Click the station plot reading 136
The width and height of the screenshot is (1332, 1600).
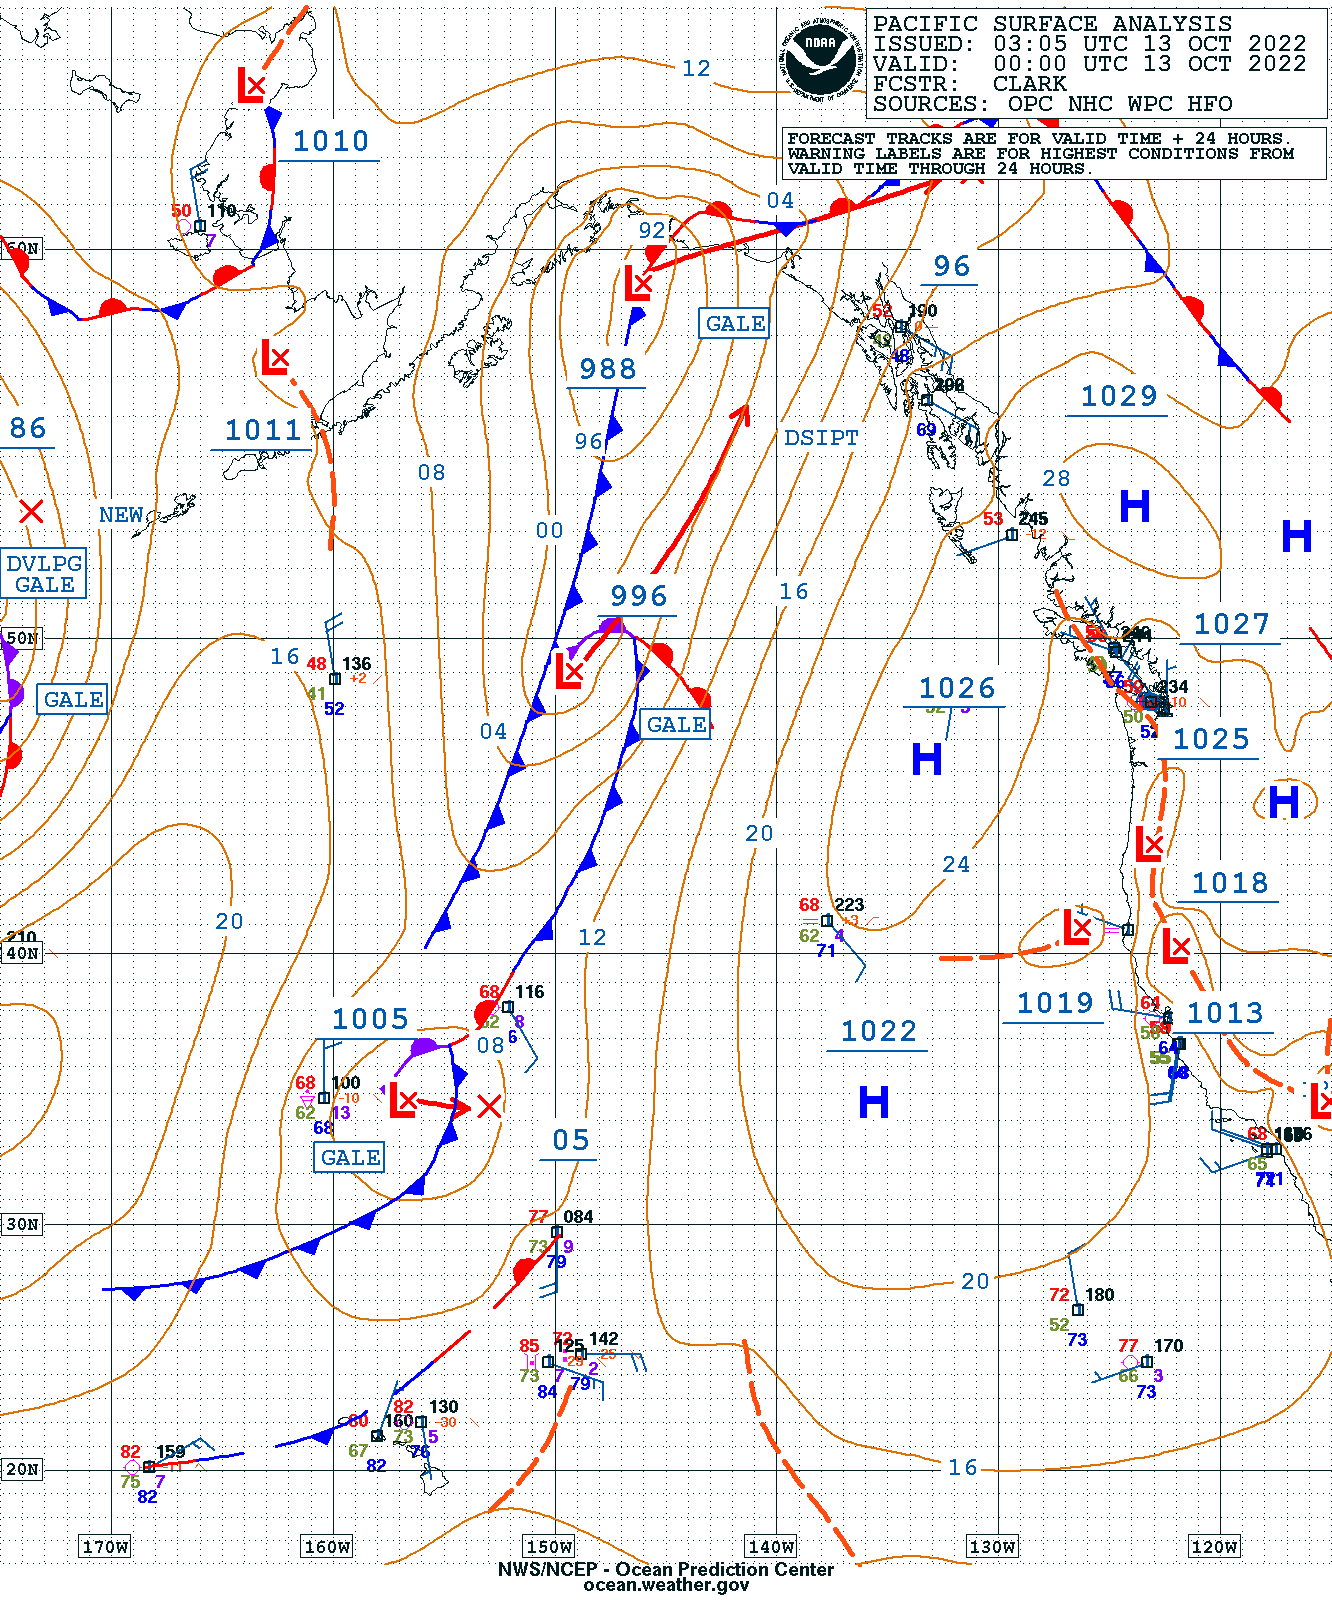pos(335,679)
